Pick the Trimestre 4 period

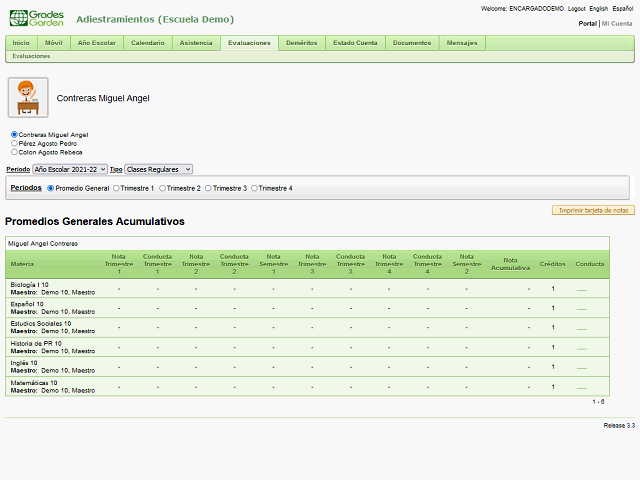[255, 188]
